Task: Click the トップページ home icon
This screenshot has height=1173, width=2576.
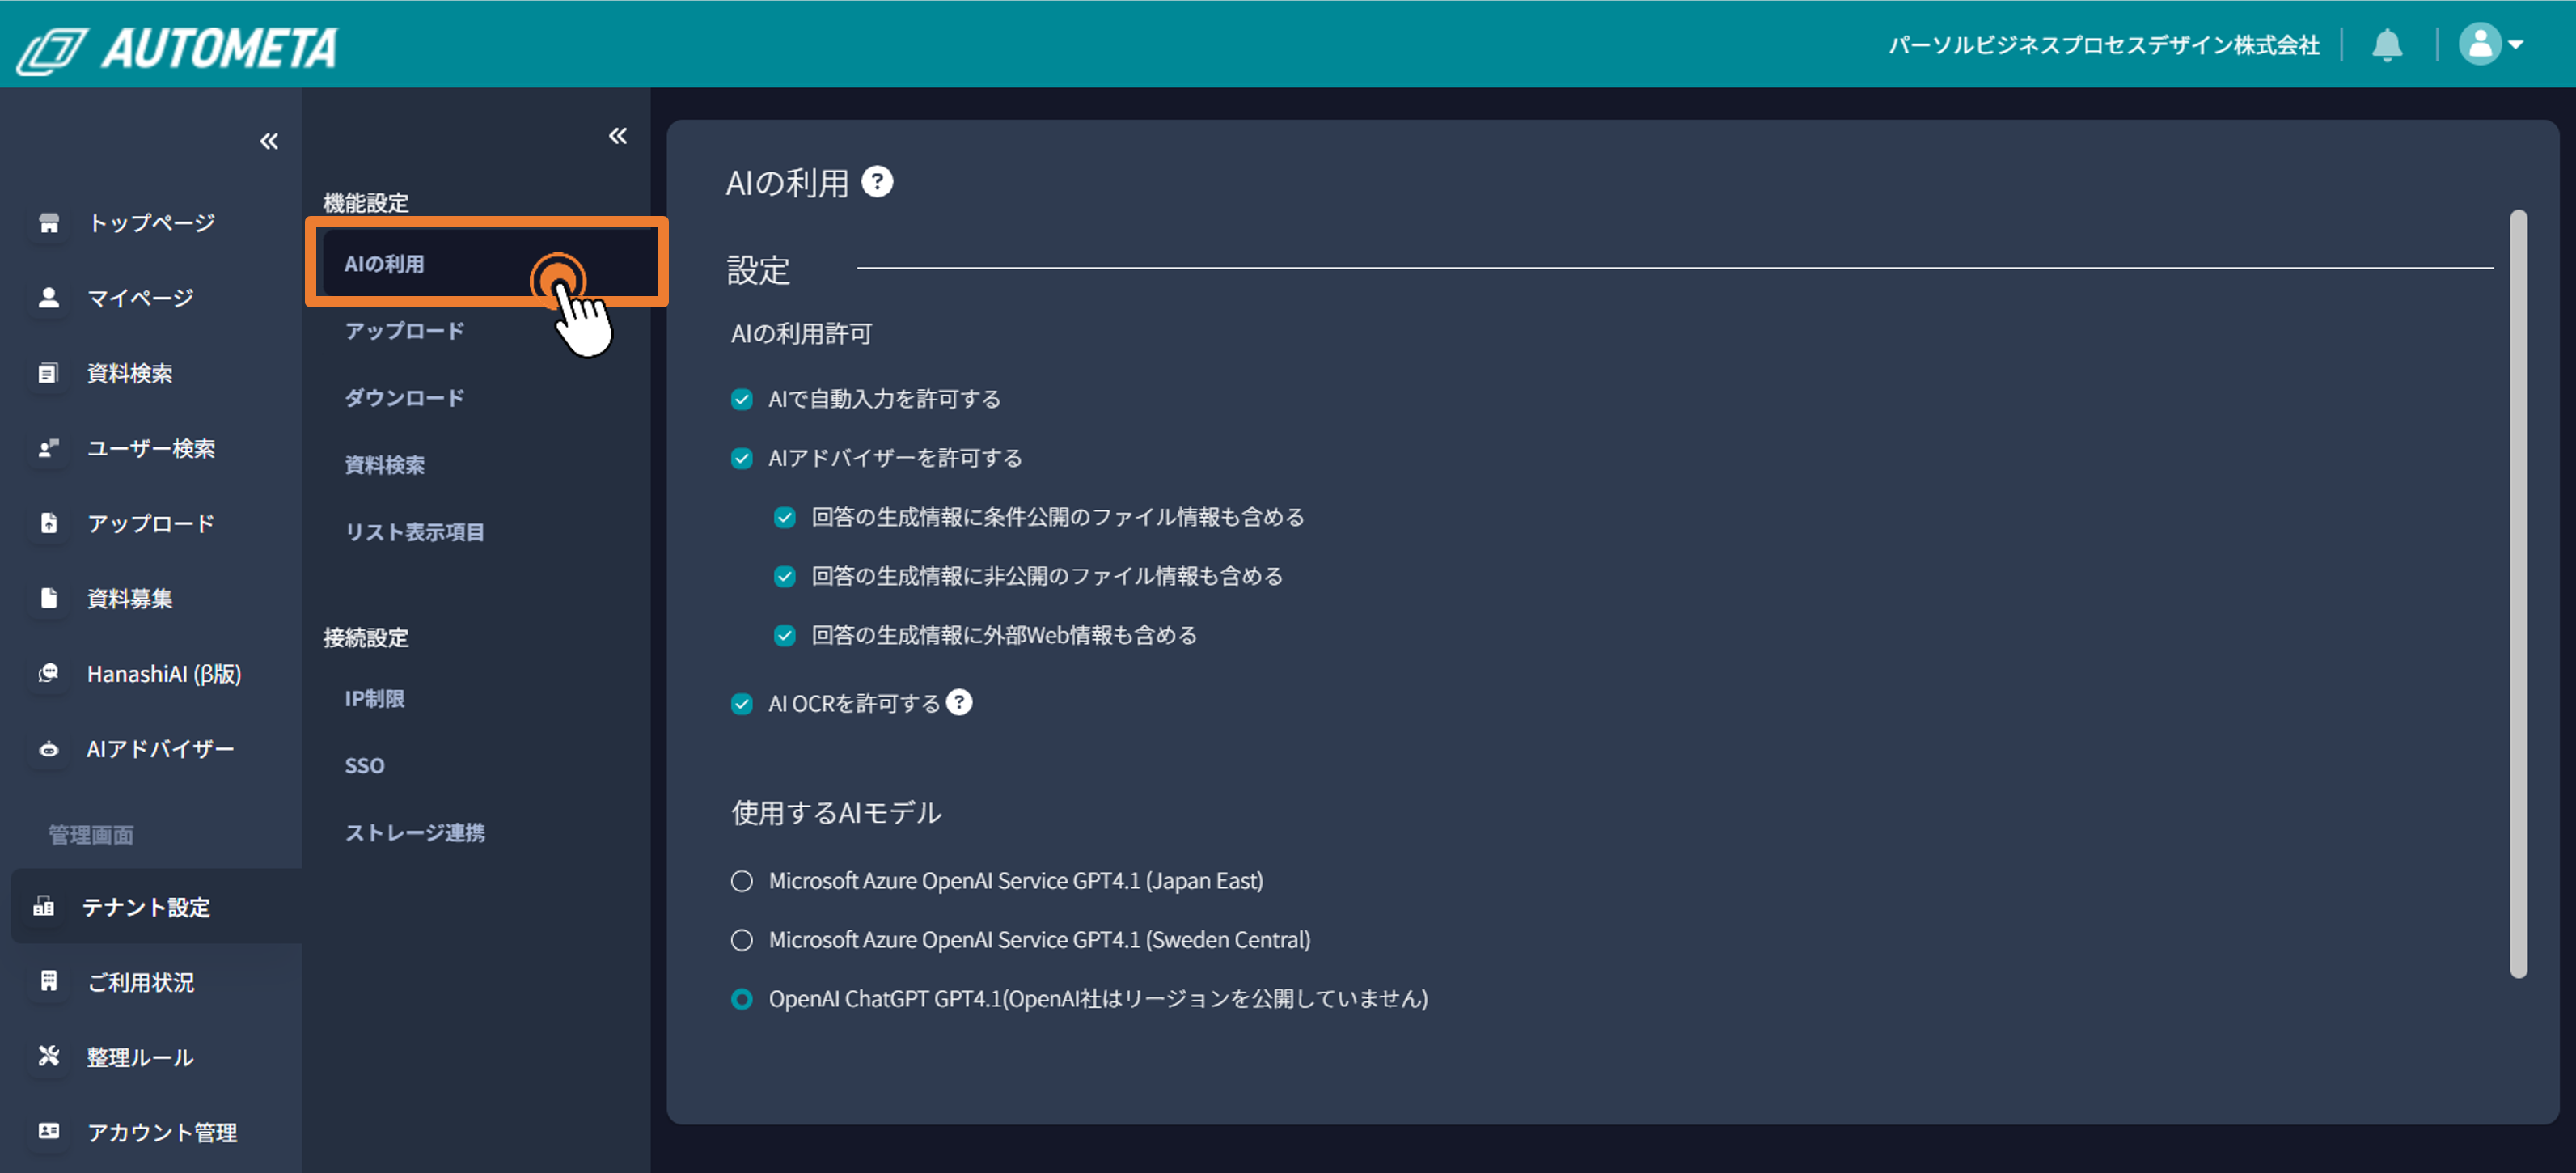Action: tap(49, 223)
